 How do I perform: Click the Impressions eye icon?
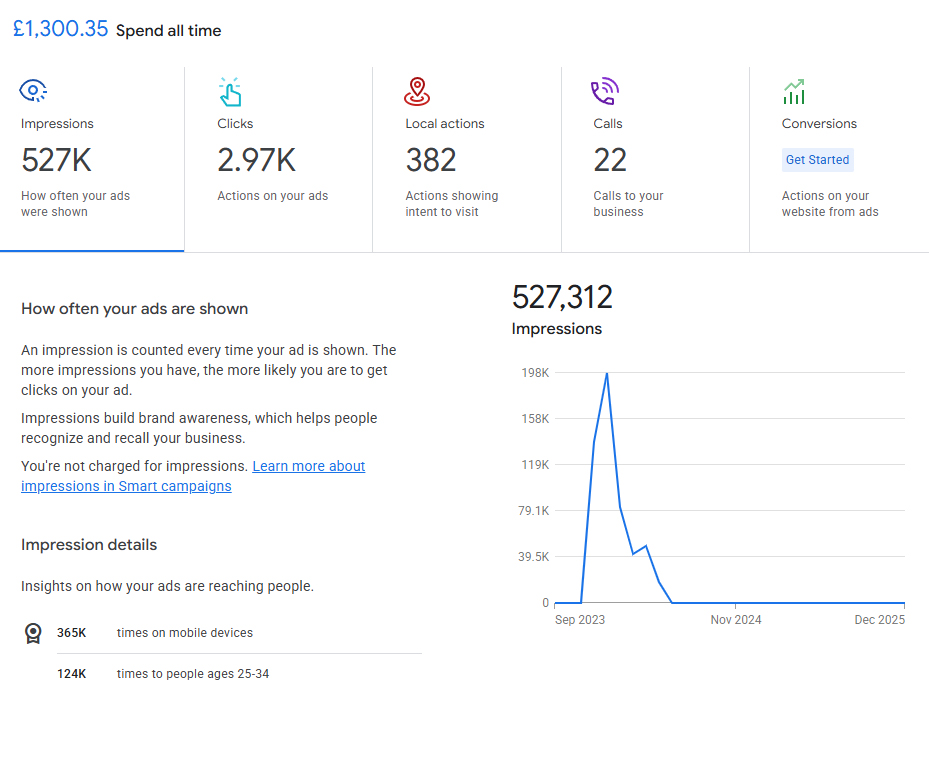coord(33,91)
